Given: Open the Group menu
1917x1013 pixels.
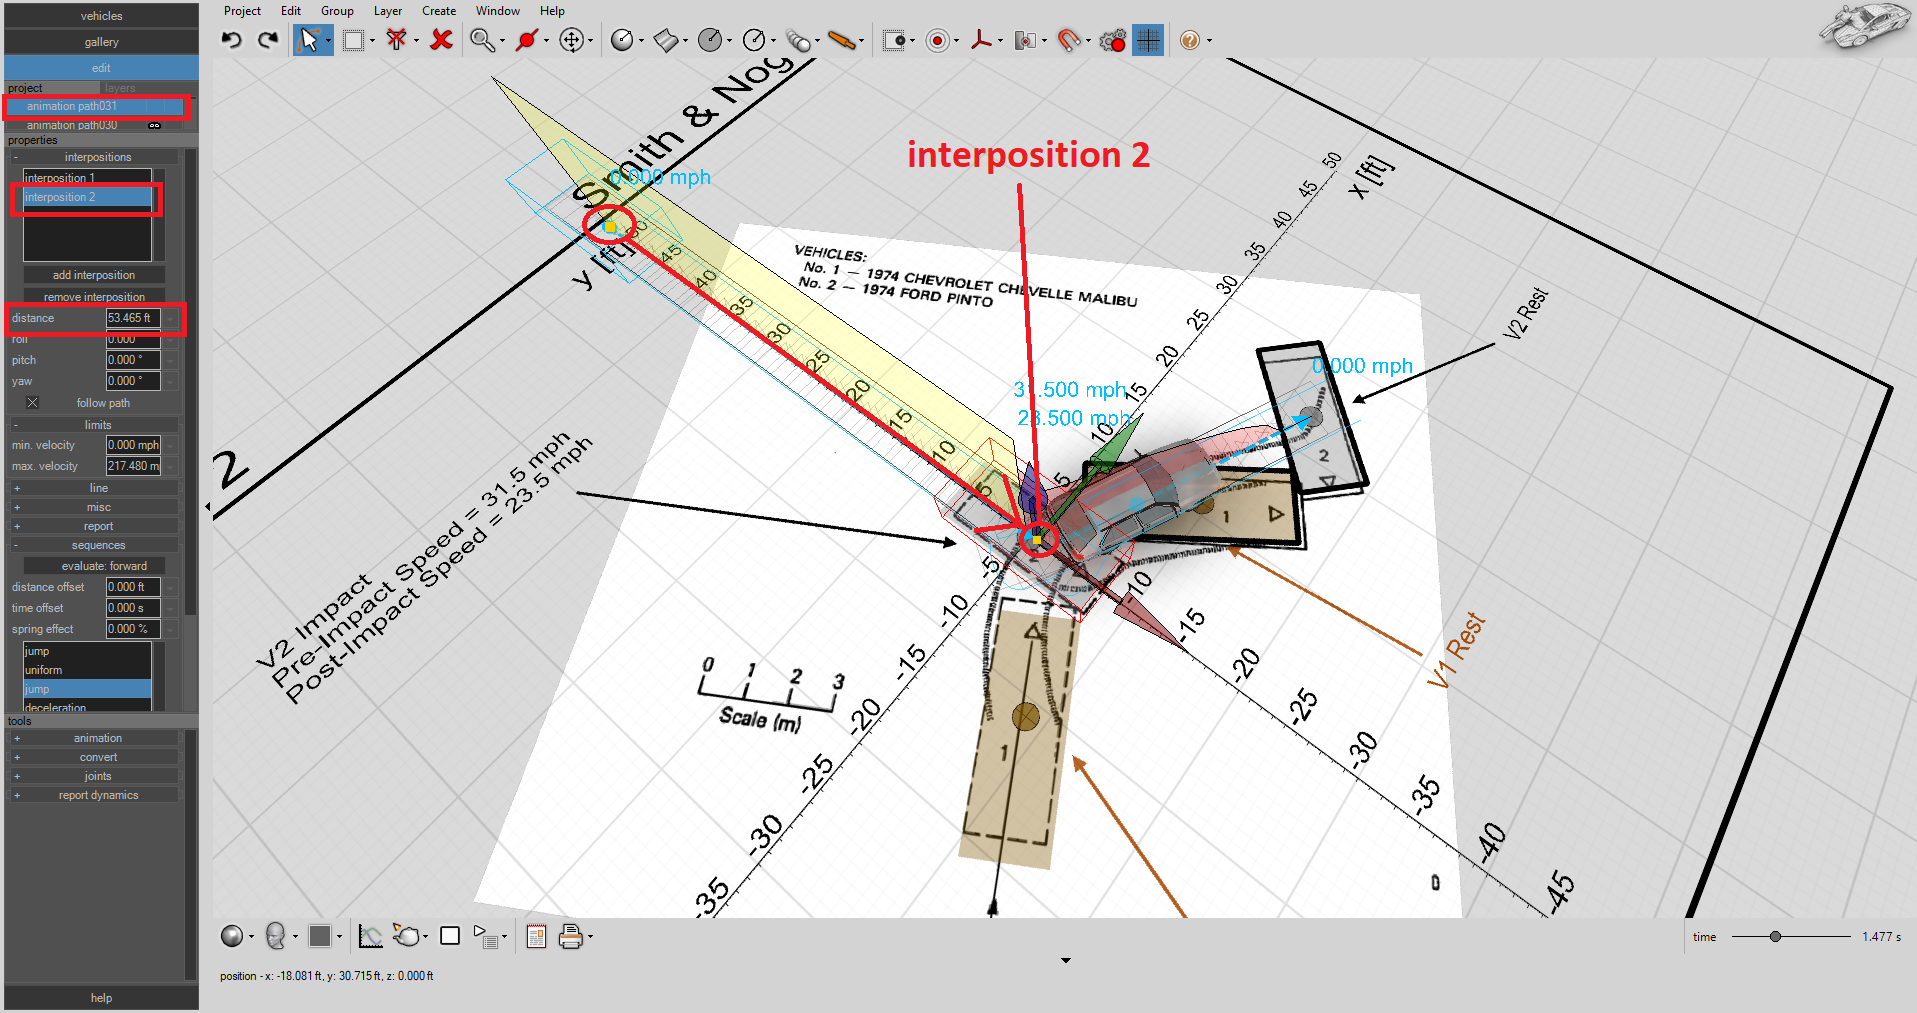Looking at the screenshot, I should [x=337, y=11].
